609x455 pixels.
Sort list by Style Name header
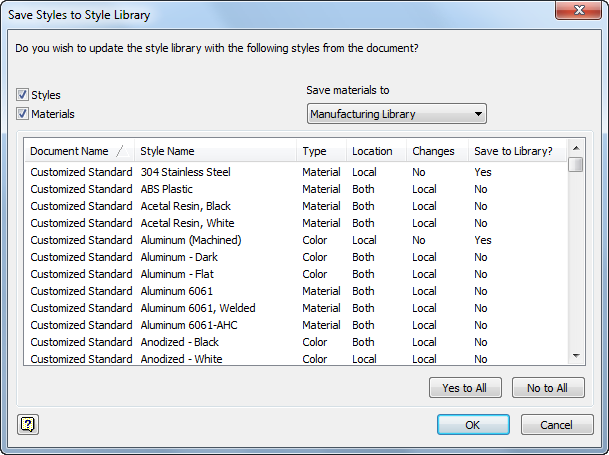pos(167,152)
